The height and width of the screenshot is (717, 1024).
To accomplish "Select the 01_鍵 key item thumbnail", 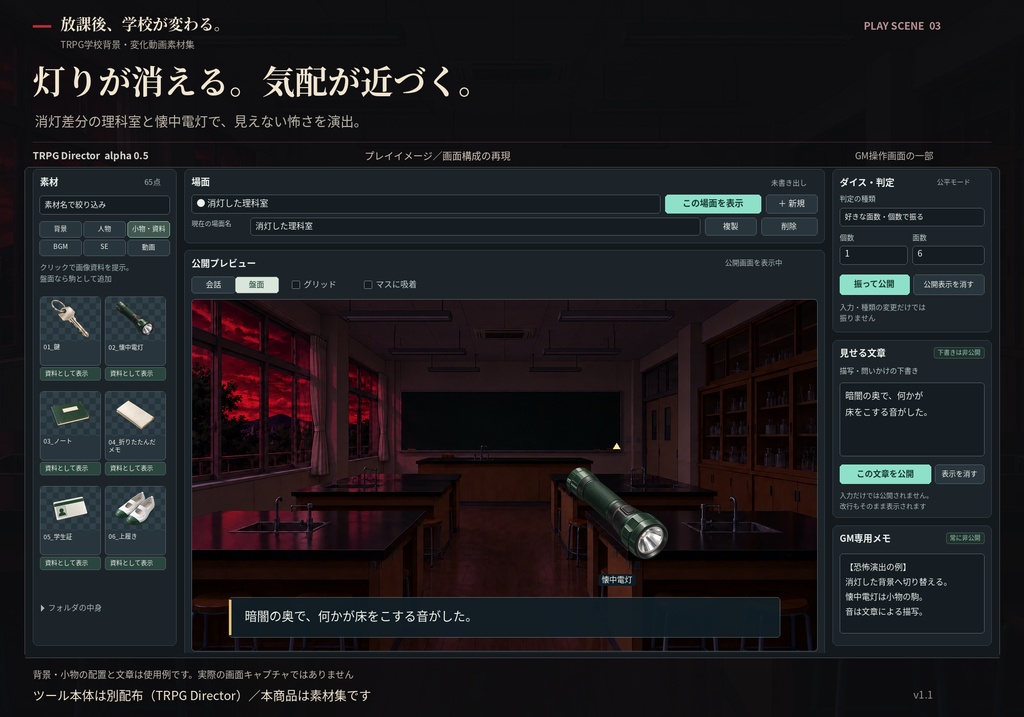I will pos(70,330).
